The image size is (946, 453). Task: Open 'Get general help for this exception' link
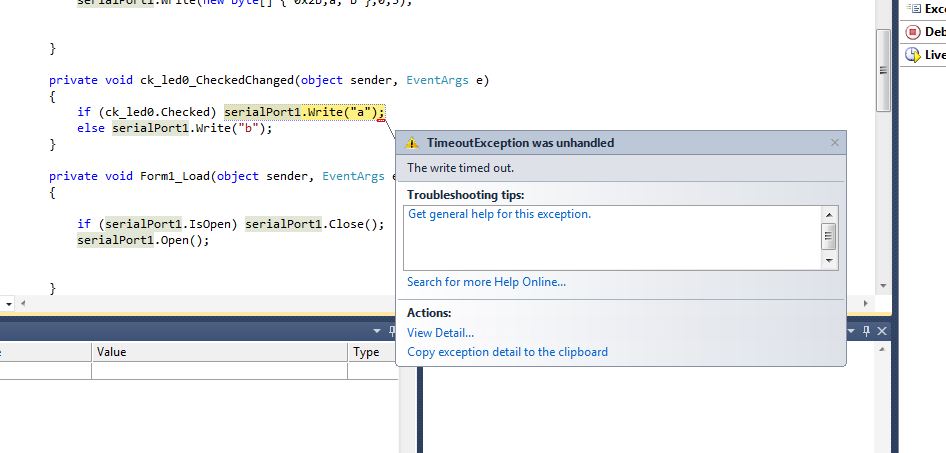500,214
